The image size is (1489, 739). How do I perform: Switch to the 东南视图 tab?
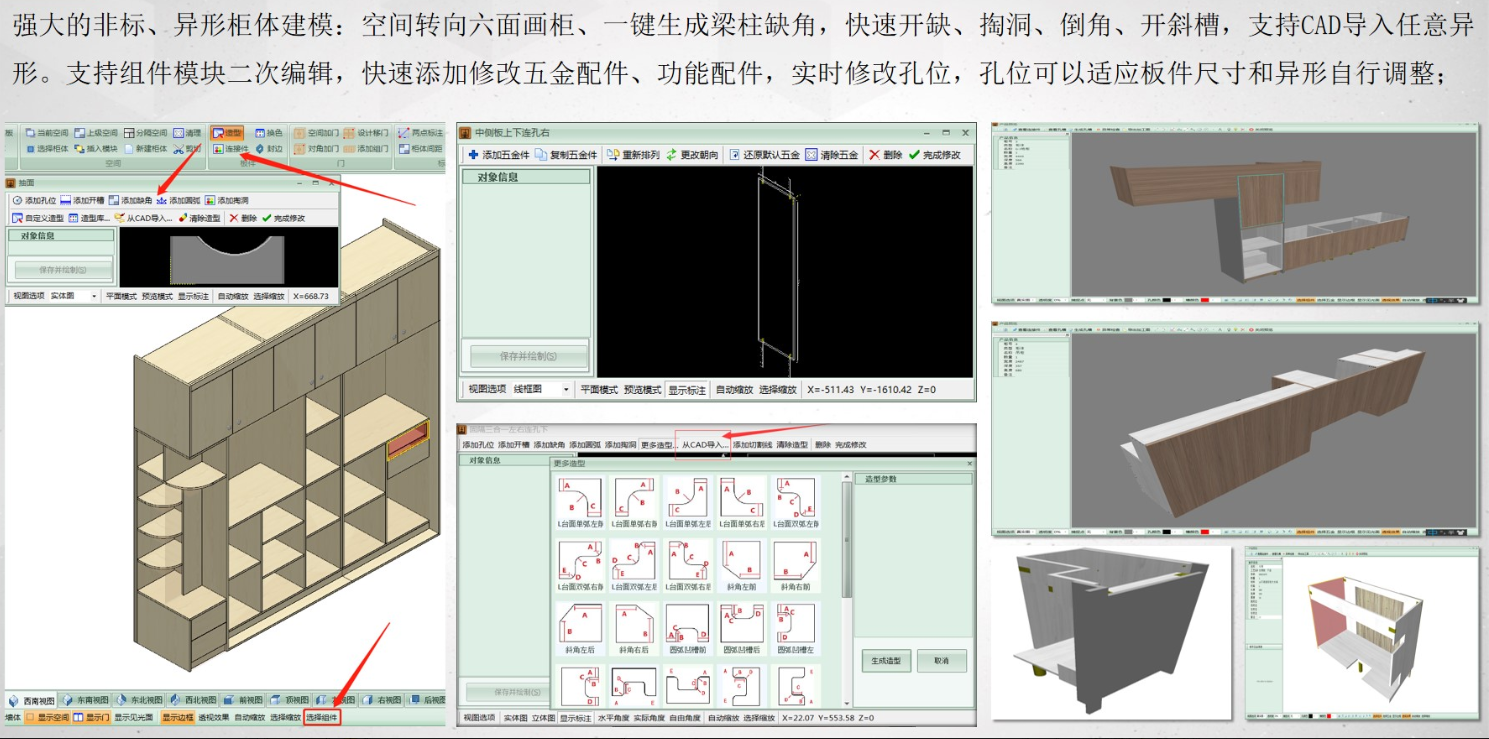point(85,701)
